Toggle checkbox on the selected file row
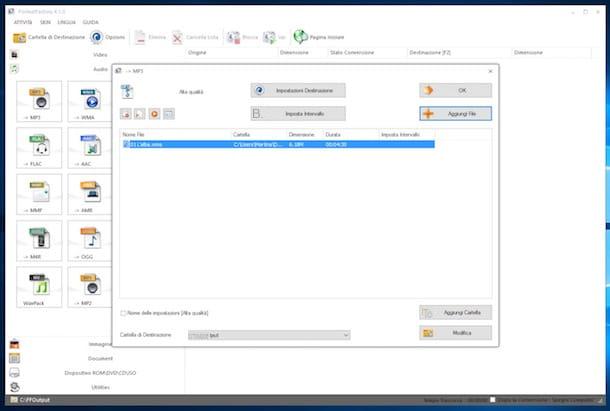 [x=126, y=144]
